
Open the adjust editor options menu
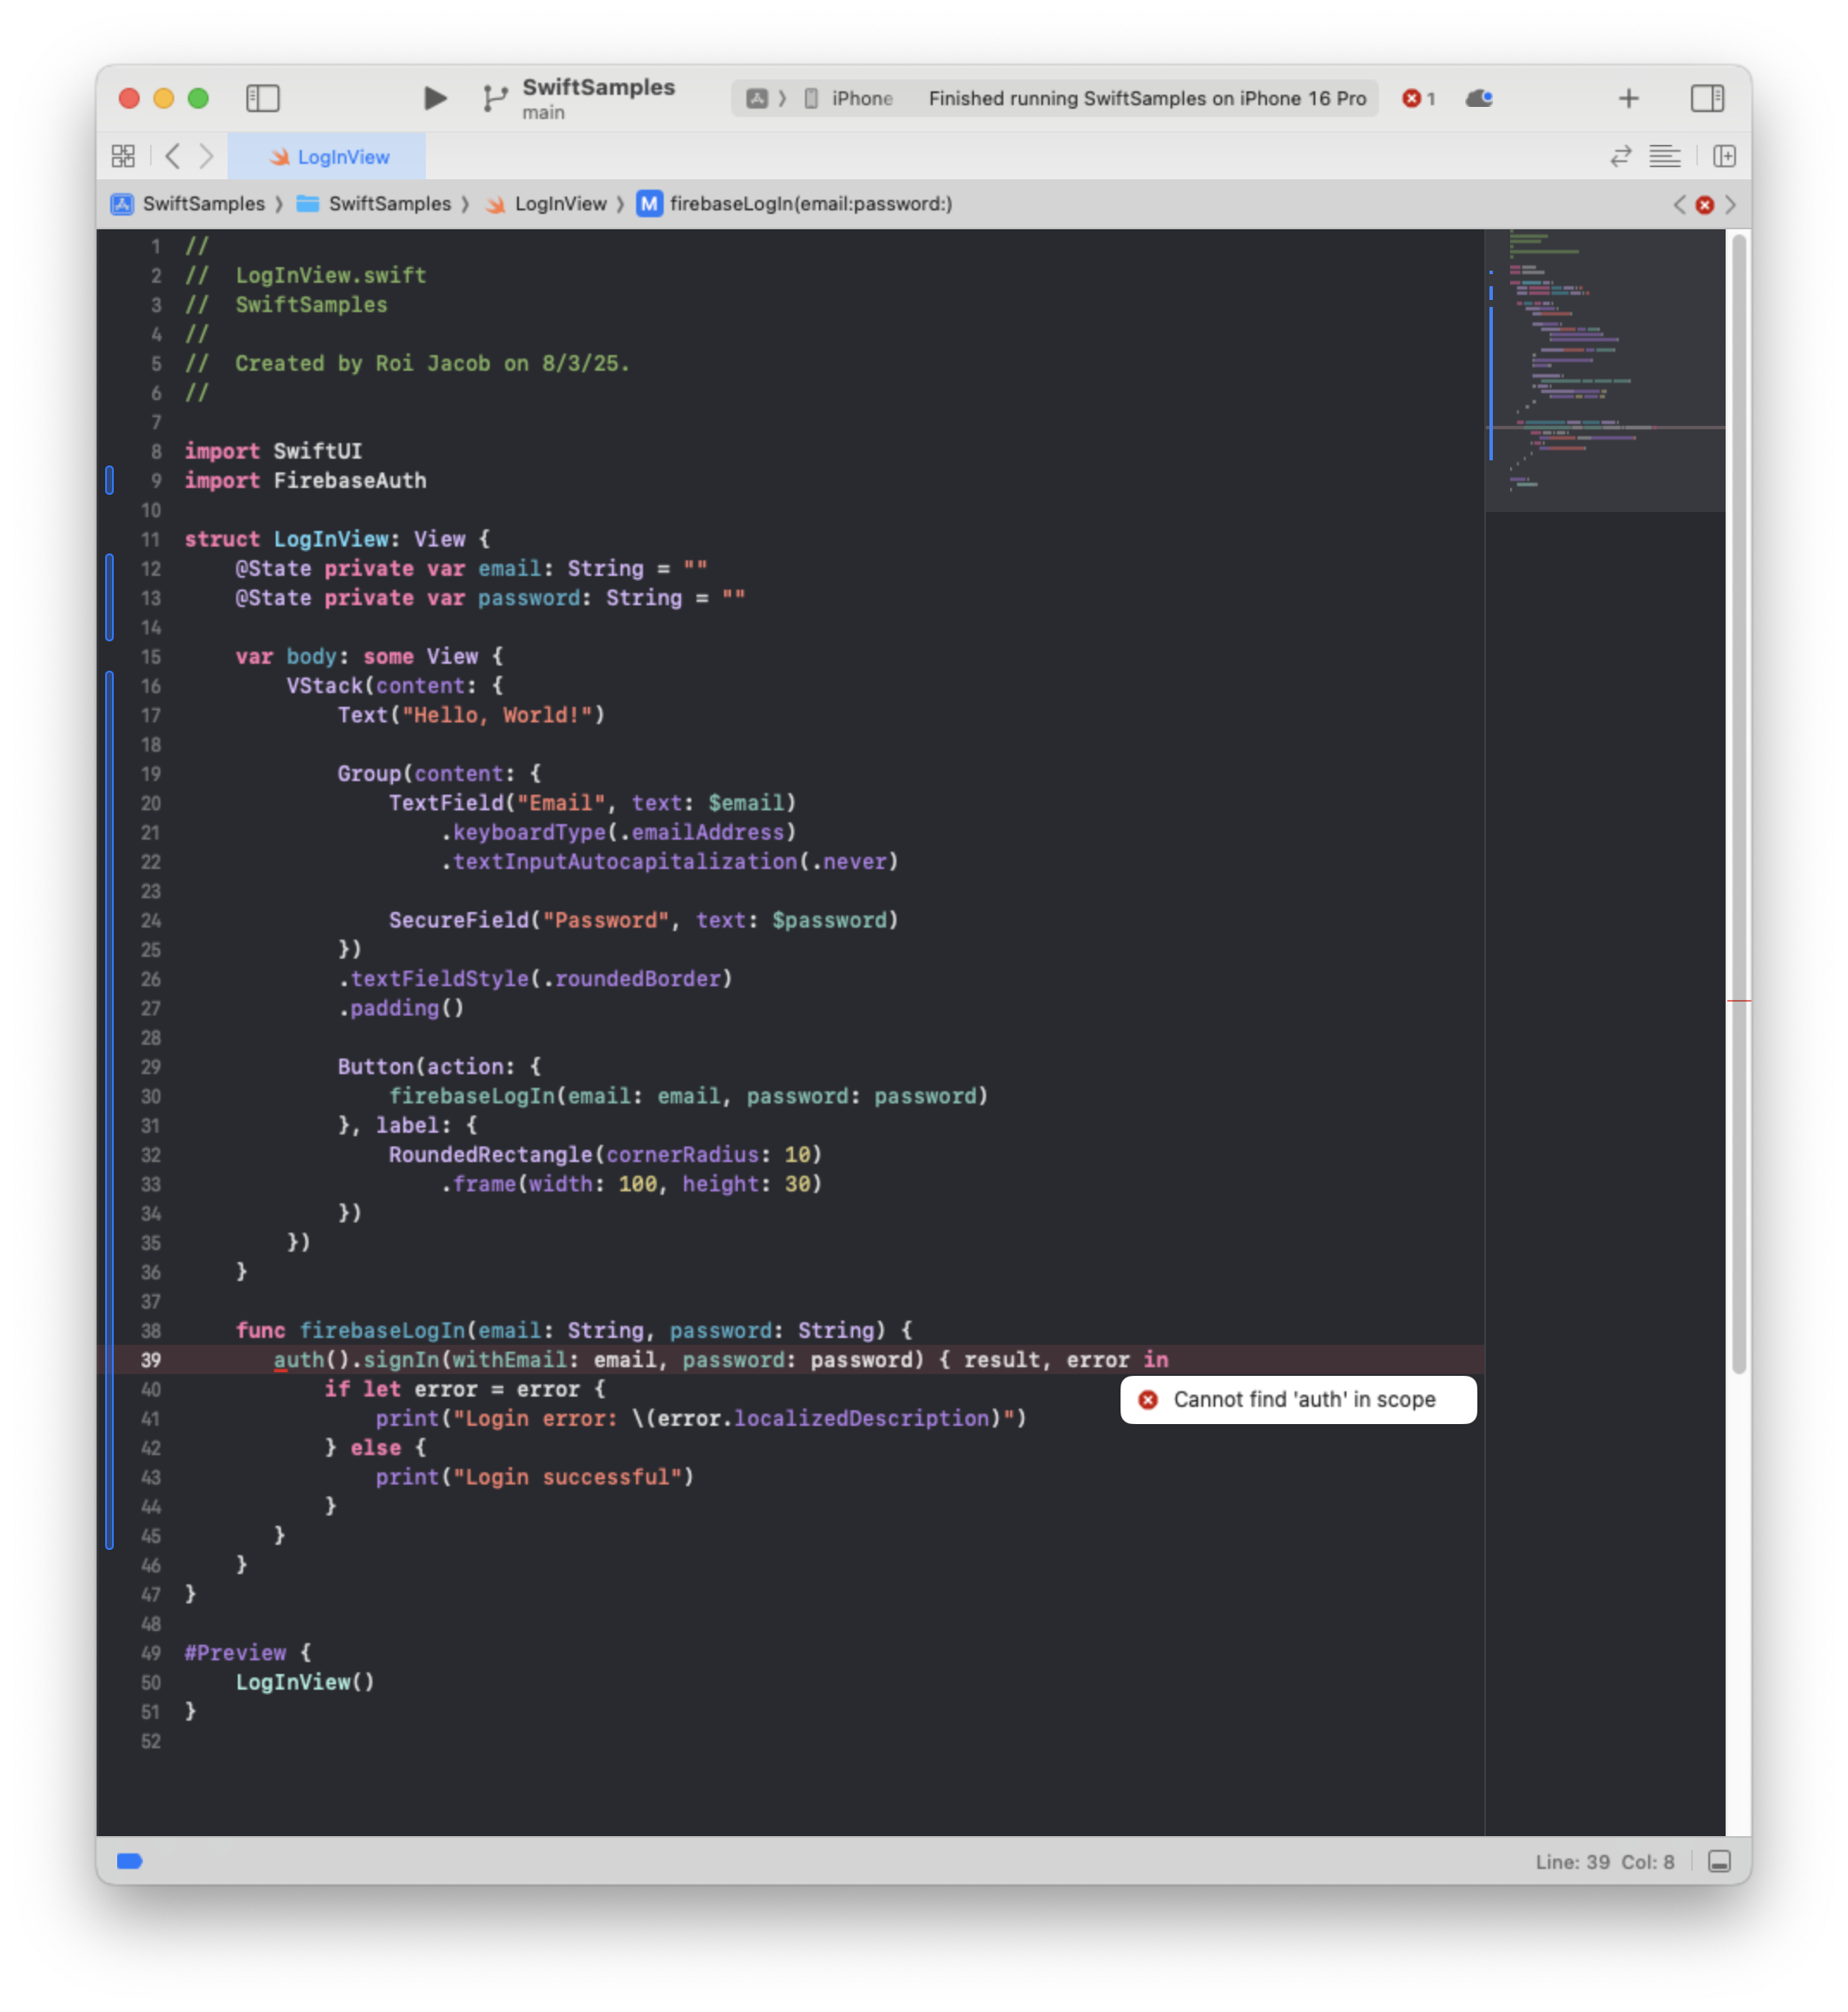coord(1665,156)
